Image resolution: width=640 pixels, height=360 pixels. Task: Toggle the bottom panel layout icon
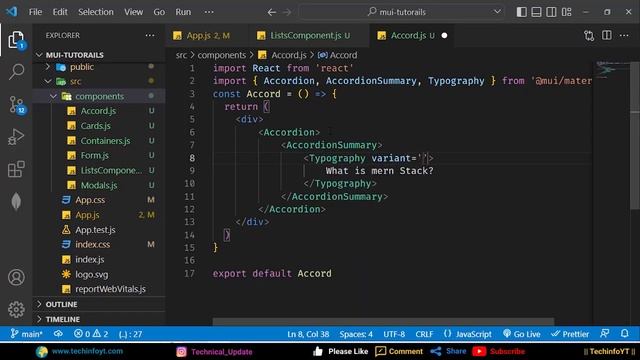pos(536,12)
